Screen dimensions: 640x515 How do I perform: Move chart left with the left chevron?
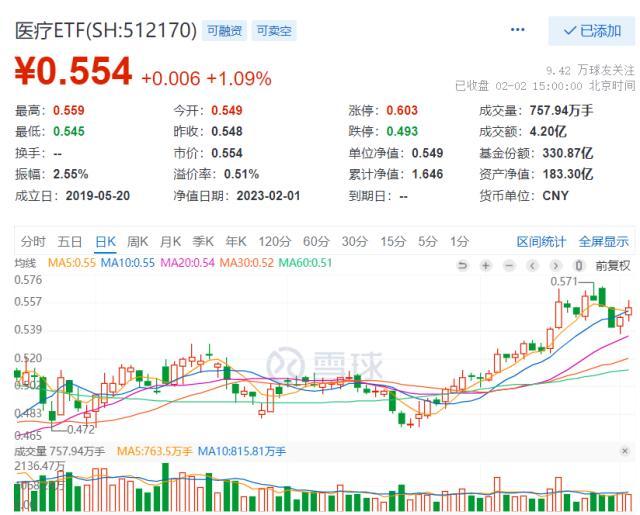tap(532, 266)
